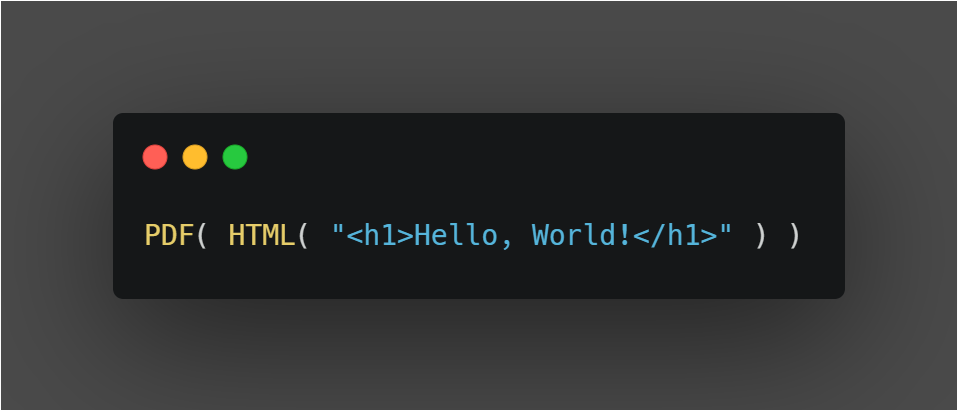This screenshot has height=410, width=958.
Task: Click the opening double quote of the string
Action: pyautogui.click(x=338, y=236)
